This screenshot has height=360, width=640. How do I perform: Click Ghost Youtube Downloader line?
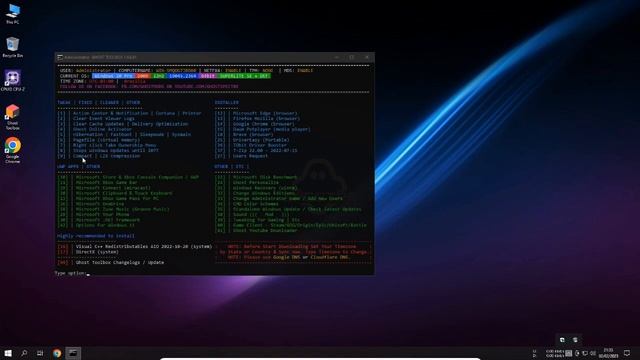256,230
